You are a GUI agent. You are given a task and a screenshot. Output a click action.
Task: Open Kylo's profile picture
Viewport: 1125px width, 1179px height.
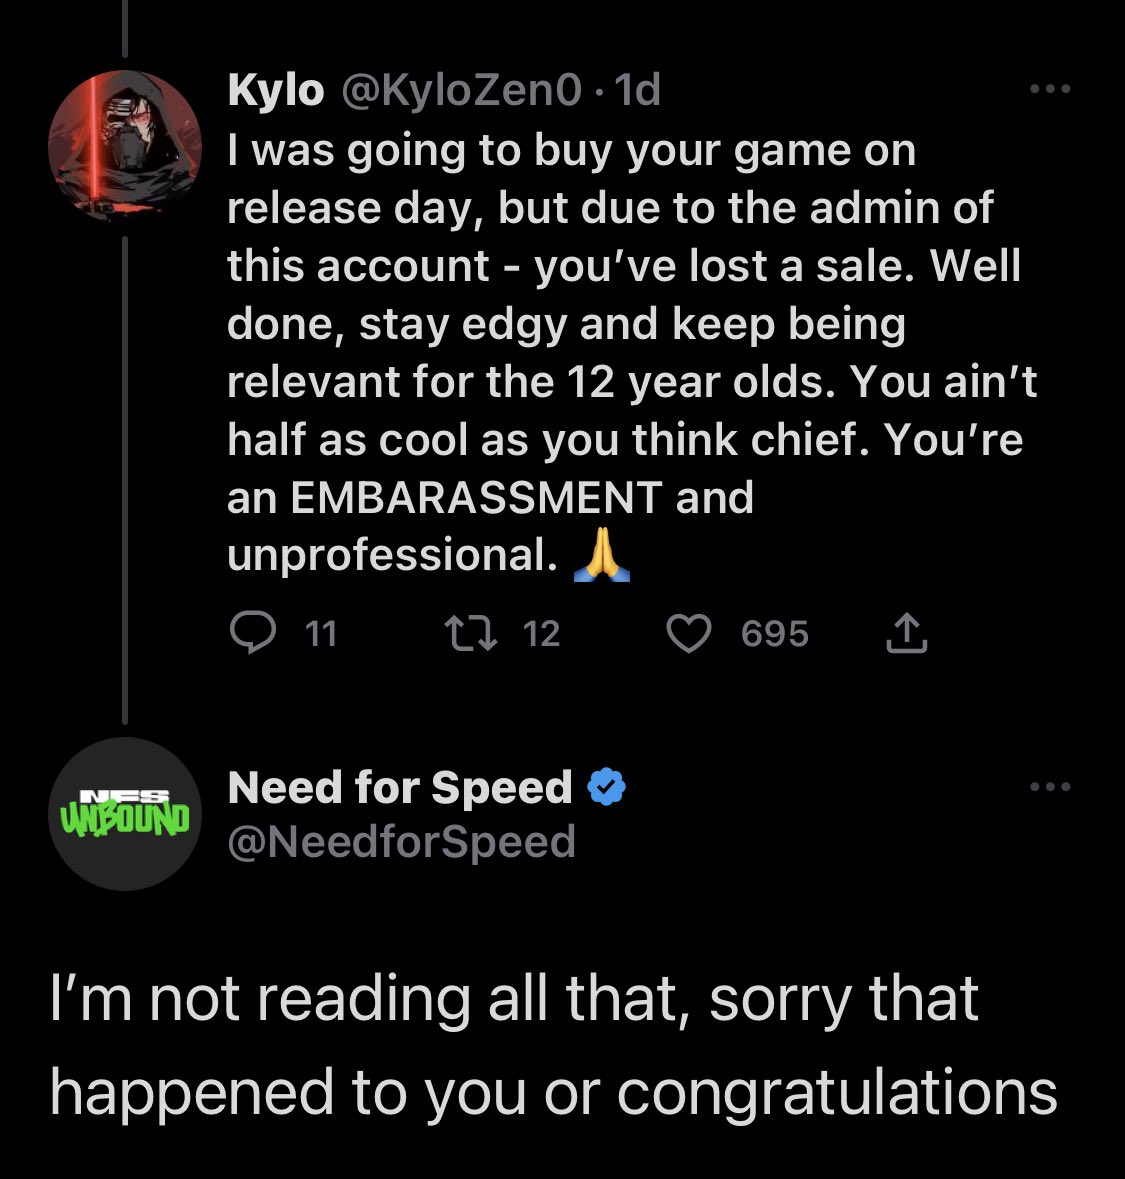(x=124, y=146)
